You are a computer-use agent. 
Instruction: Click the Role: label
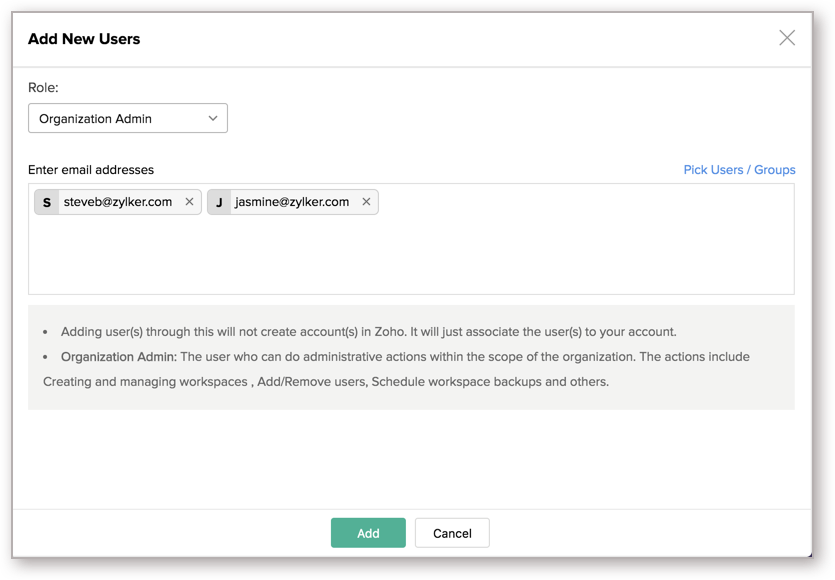point(43,87)
